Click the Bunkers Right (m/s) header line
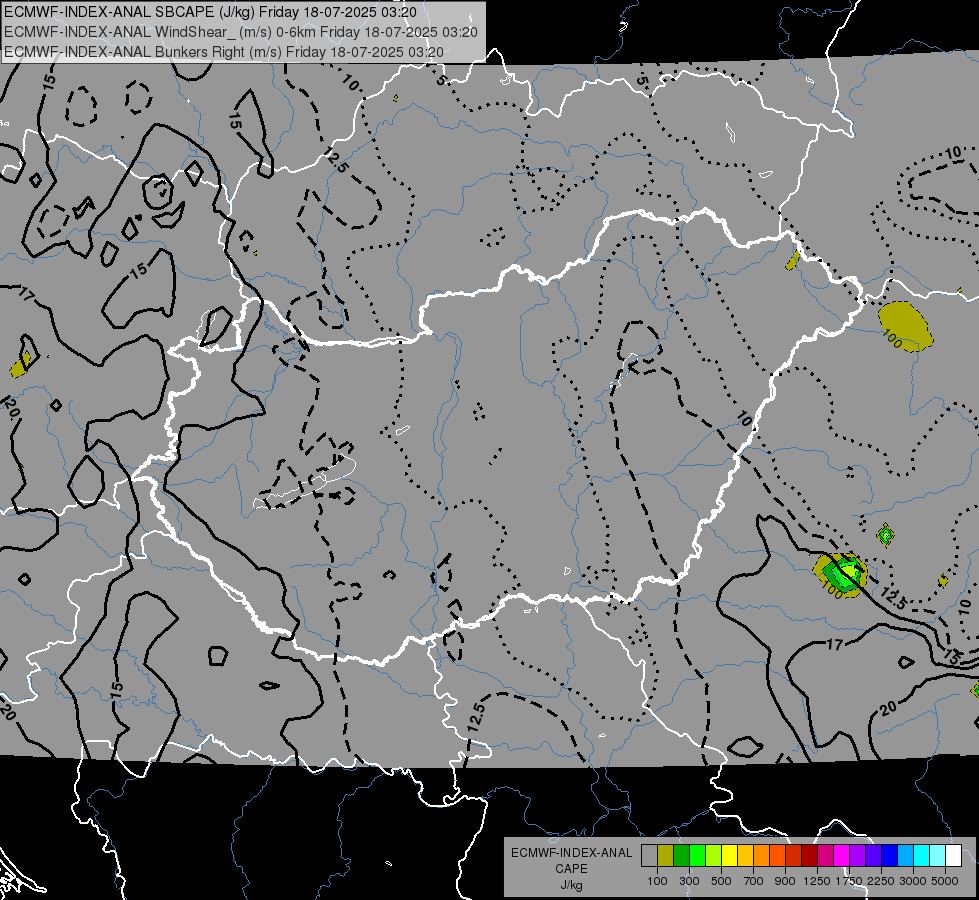The height and width of the screenshot is (900, 979). point(224,52)
